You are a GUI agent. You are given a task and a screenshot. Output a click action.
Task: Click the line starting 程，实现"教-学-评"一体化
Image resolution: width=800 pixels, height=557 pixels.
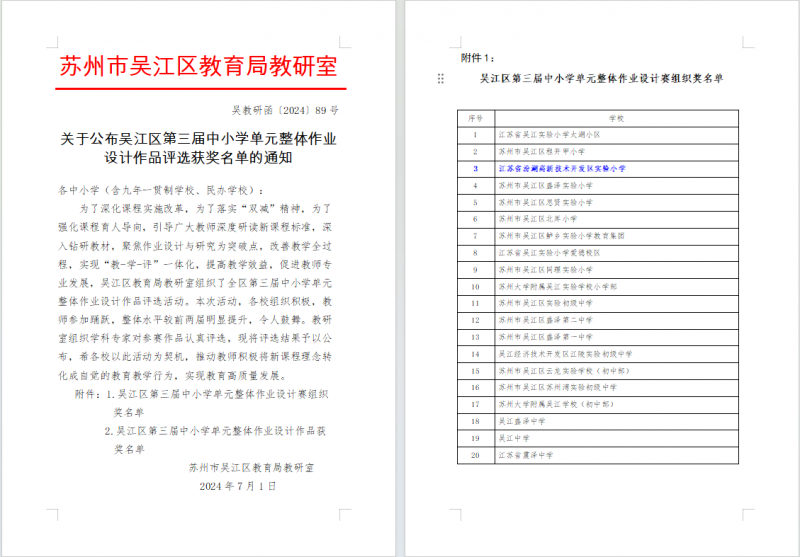195,264
